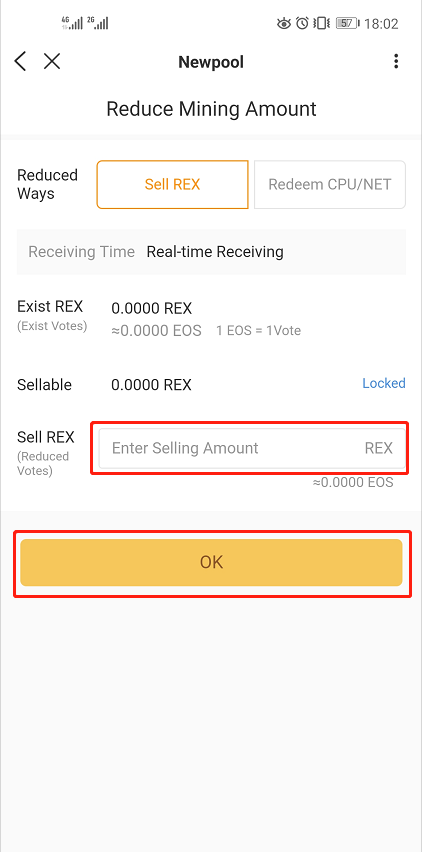Tap the vibrate mode status icon
Viewport: 422px width, 852px height.
321,23
